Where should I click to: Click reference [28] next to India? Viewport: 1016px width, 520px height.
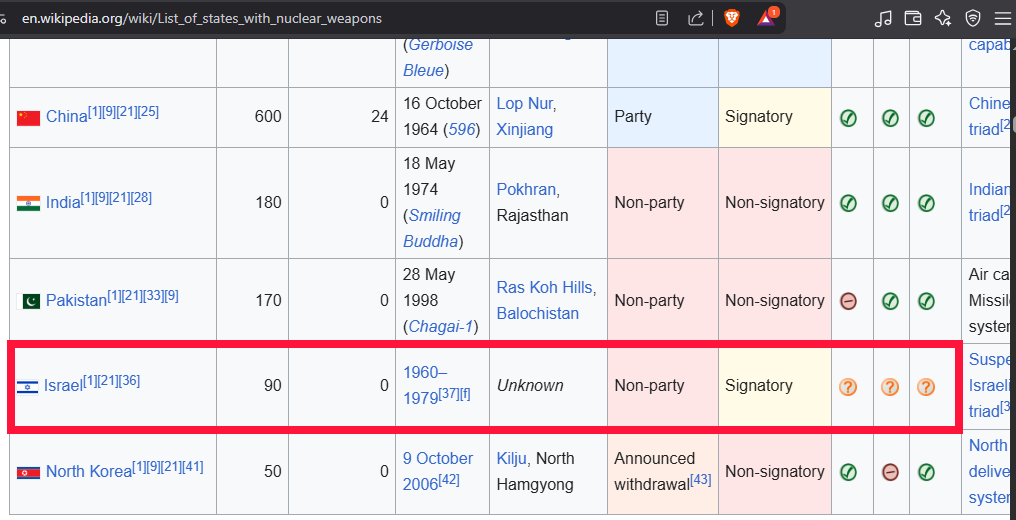tap(141, 198)
